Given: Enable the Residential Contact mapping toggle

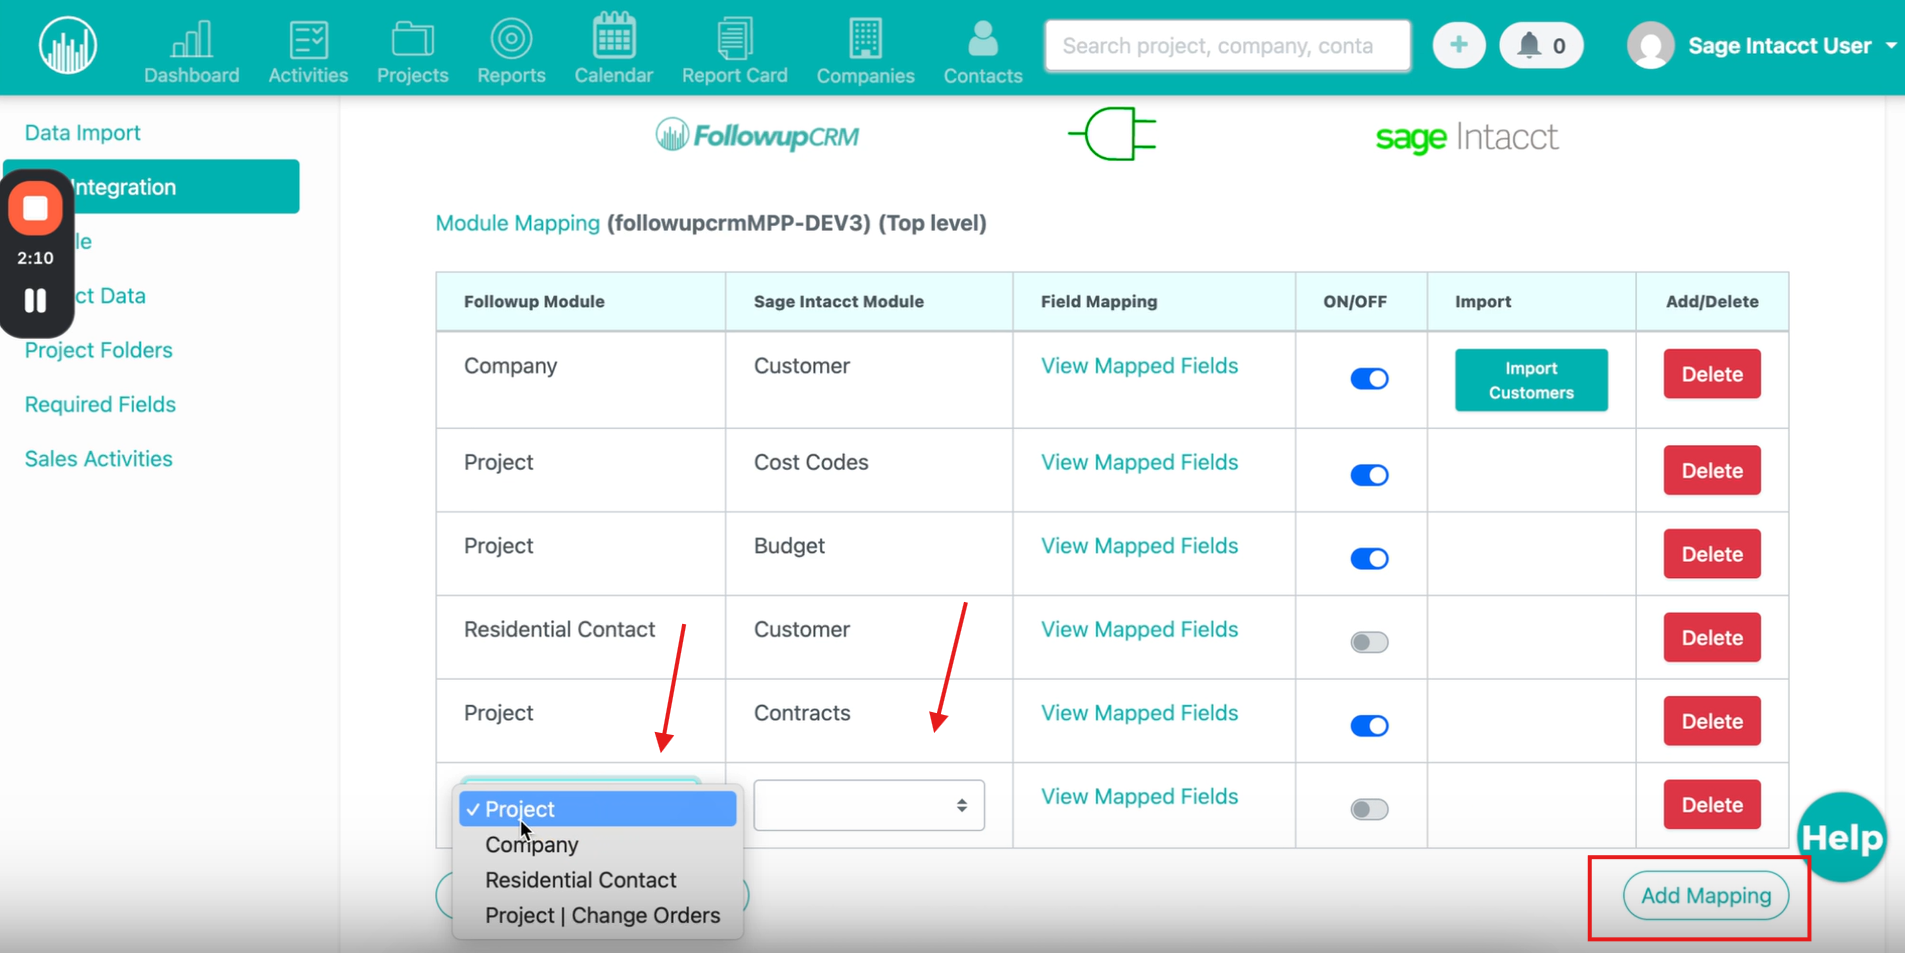Looking at the screenshot, I should [1369, 642].
